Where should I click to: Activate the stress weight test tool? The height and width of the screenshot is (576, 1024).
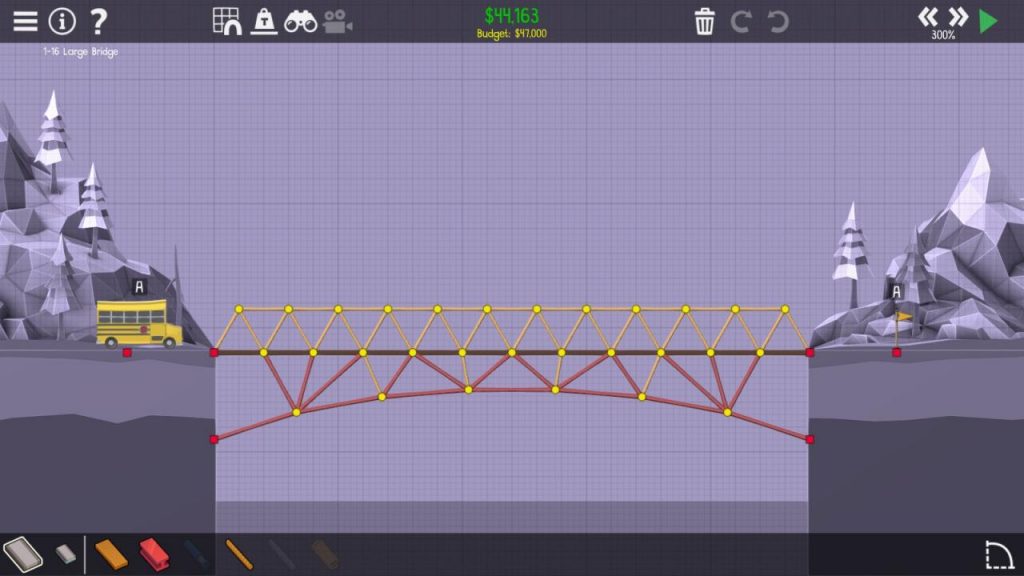tap(263, 22)
